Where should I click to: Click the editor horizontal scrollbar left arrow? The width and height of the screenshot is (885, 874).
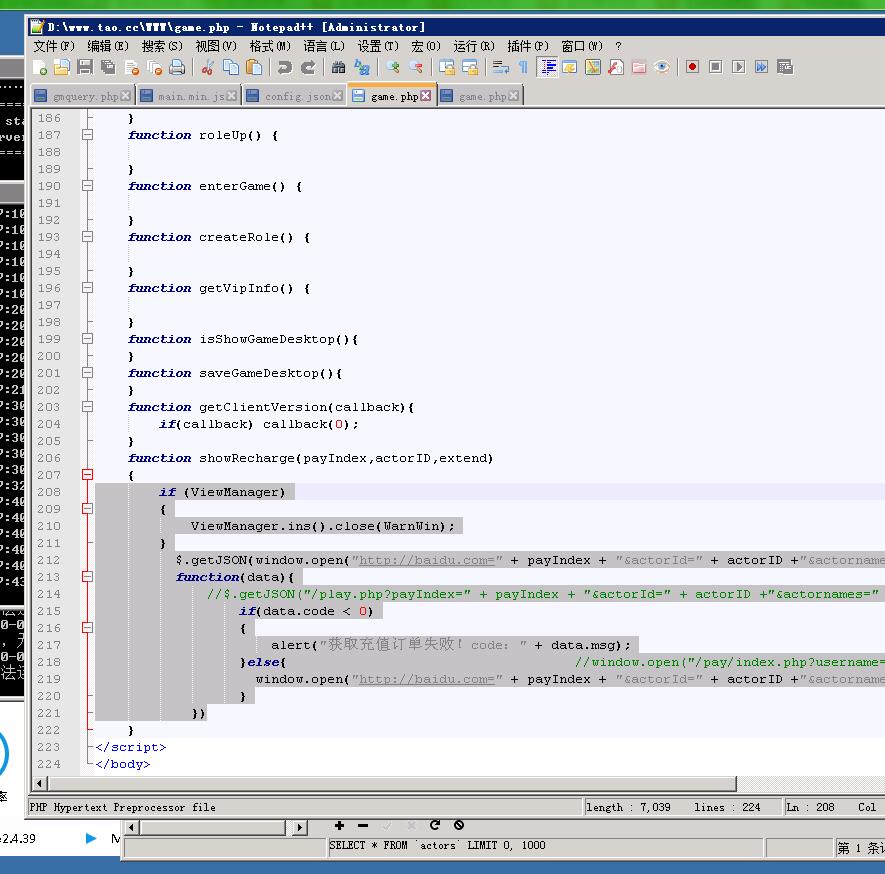pos(39,783)
